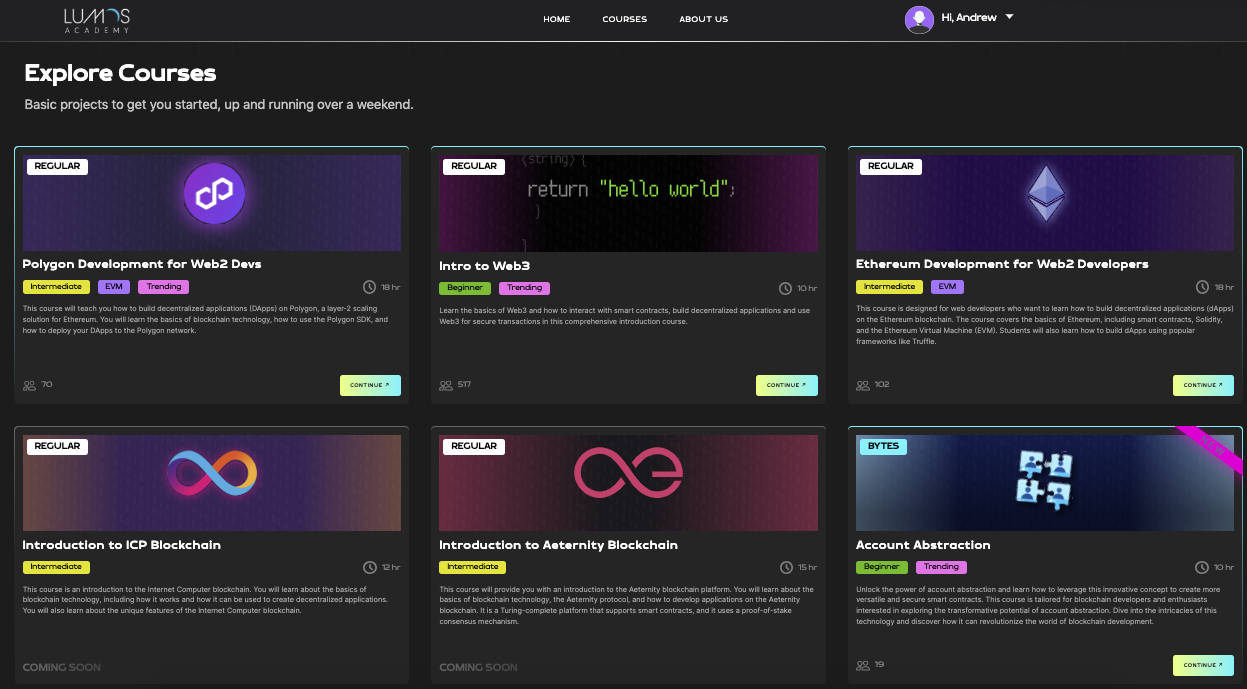
Task: Open the Intro to Web3 hello world banner image
Action: pos(628,203)
